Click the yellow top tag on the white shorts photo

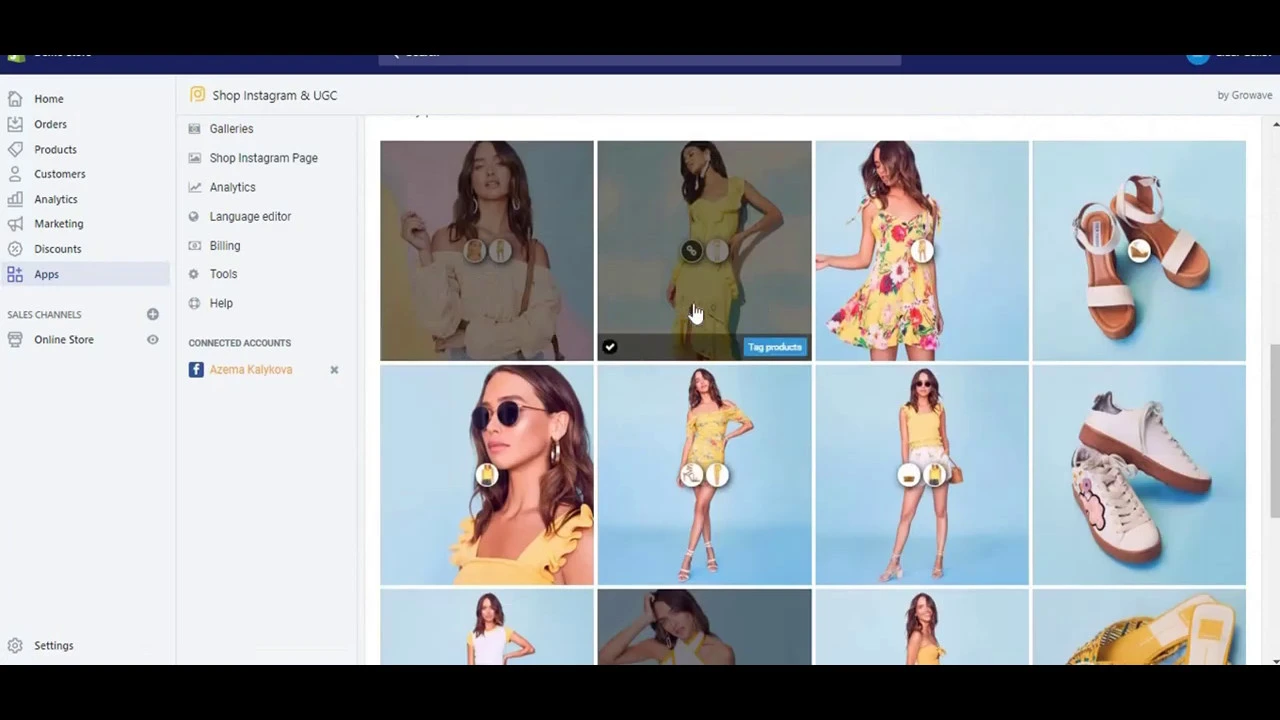click(x=934, y=476)
